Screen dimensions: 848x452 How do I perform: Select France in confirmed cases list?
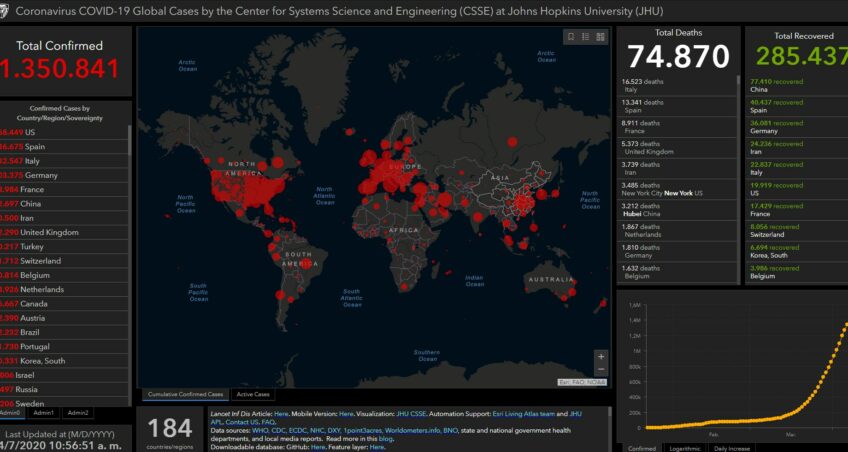pos(64,190)
